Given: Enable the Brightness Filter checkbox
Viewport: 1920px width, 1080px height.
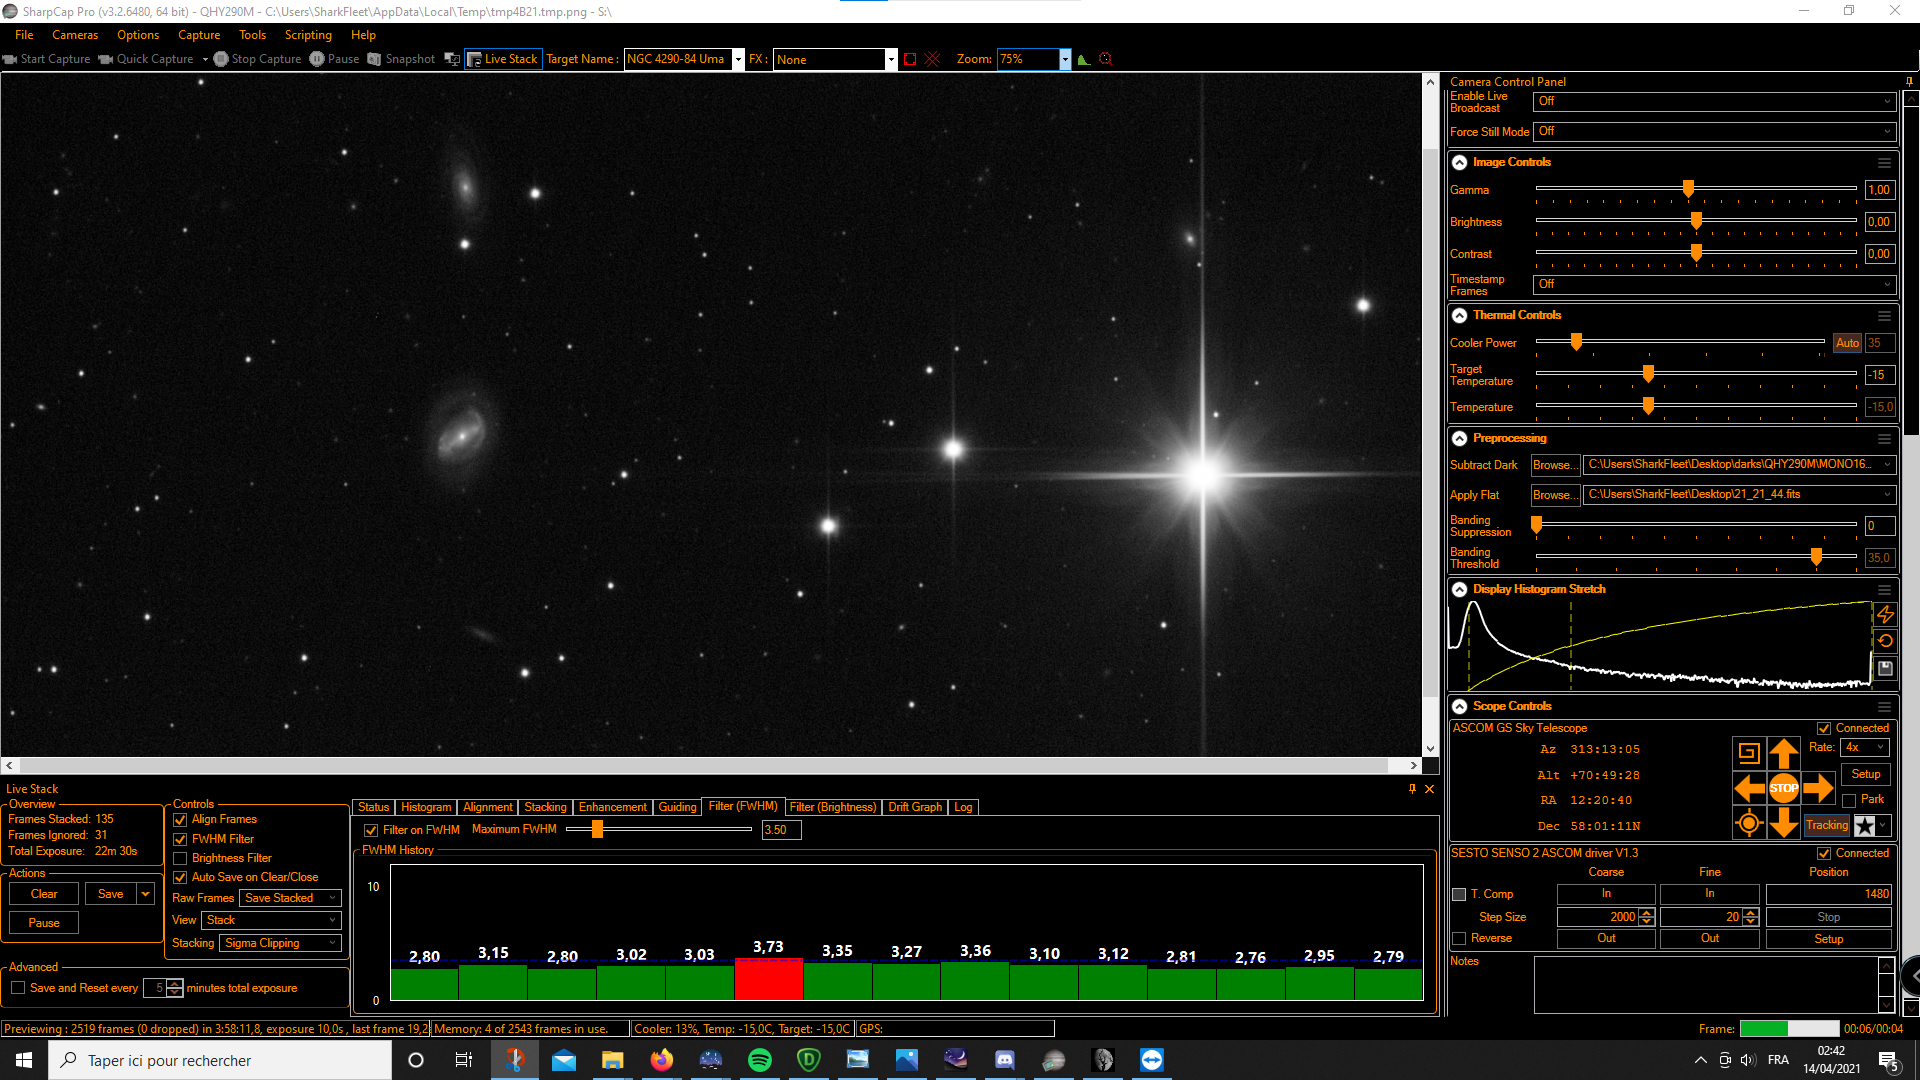Looking at the screenshot, I should (181, 858).
